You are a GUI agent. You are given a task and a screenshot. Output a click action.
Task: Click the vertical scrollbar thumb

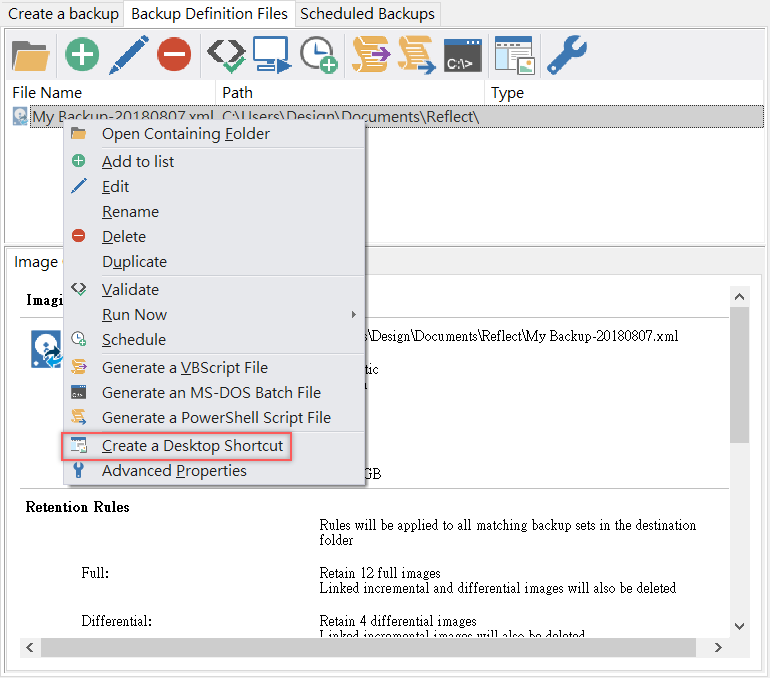pyautogui.click(x=740, y=375)
